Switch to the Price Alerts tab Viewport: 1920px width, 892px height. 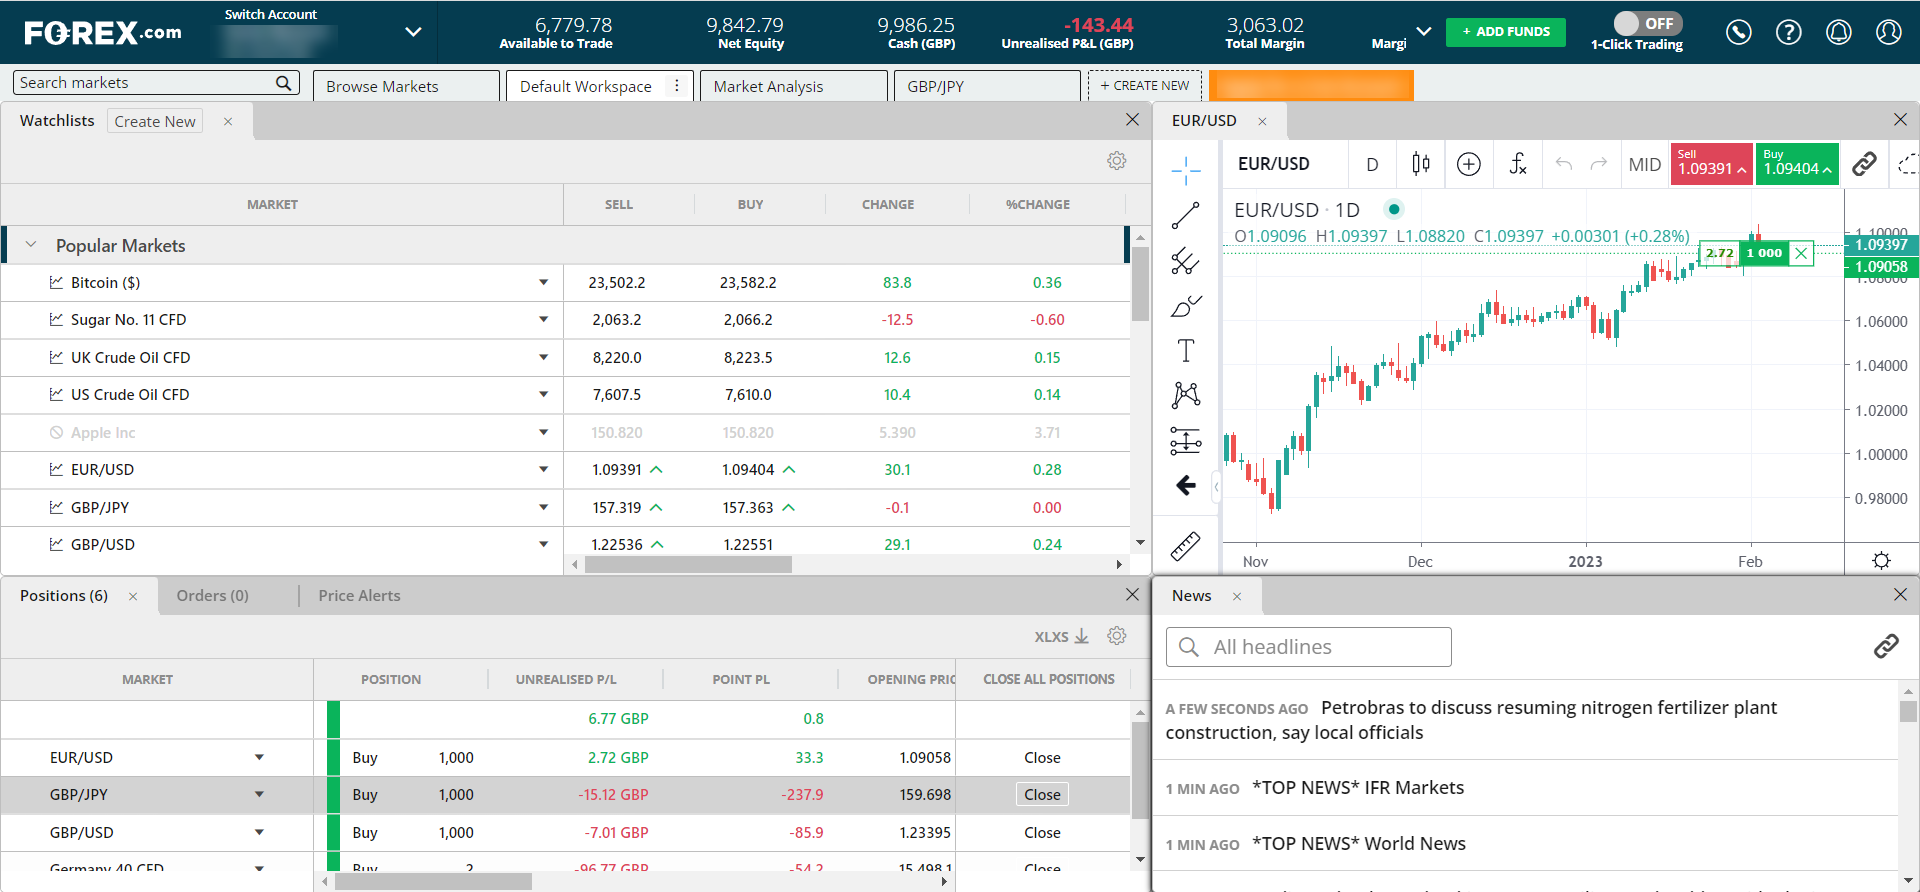(360, 596)
